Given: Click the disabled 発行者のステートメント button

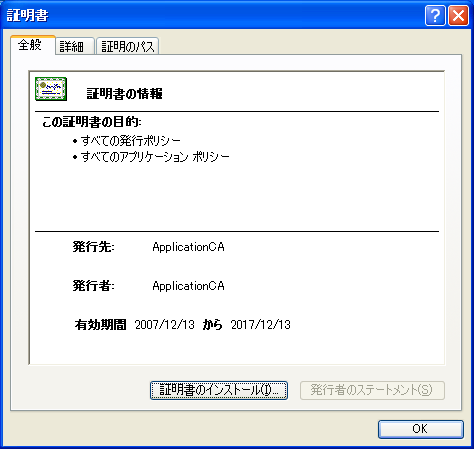Looking at the screenshot, I should pos(372,390).
